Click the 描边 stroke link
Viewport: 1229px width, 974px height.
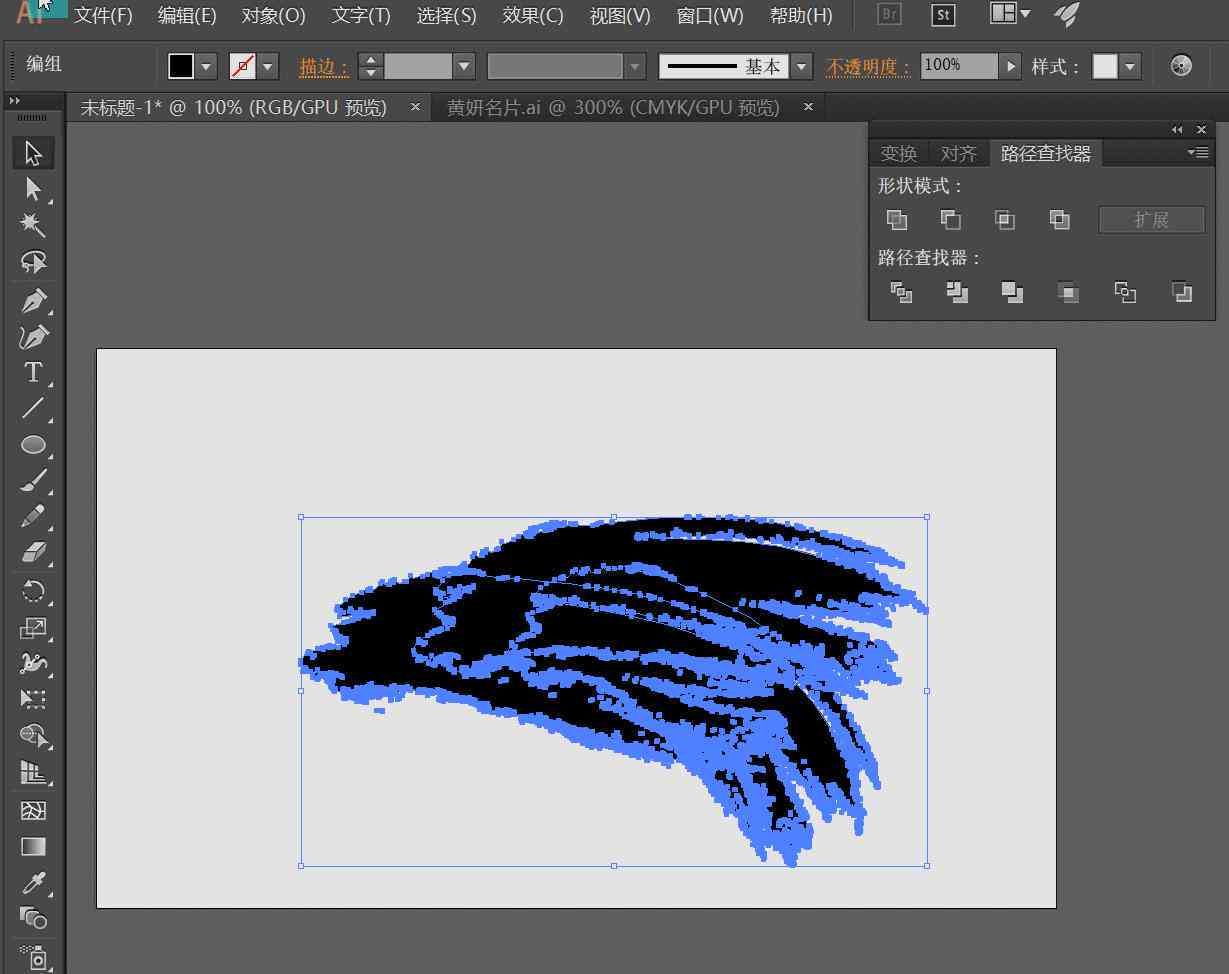click(x=324, y=67)
